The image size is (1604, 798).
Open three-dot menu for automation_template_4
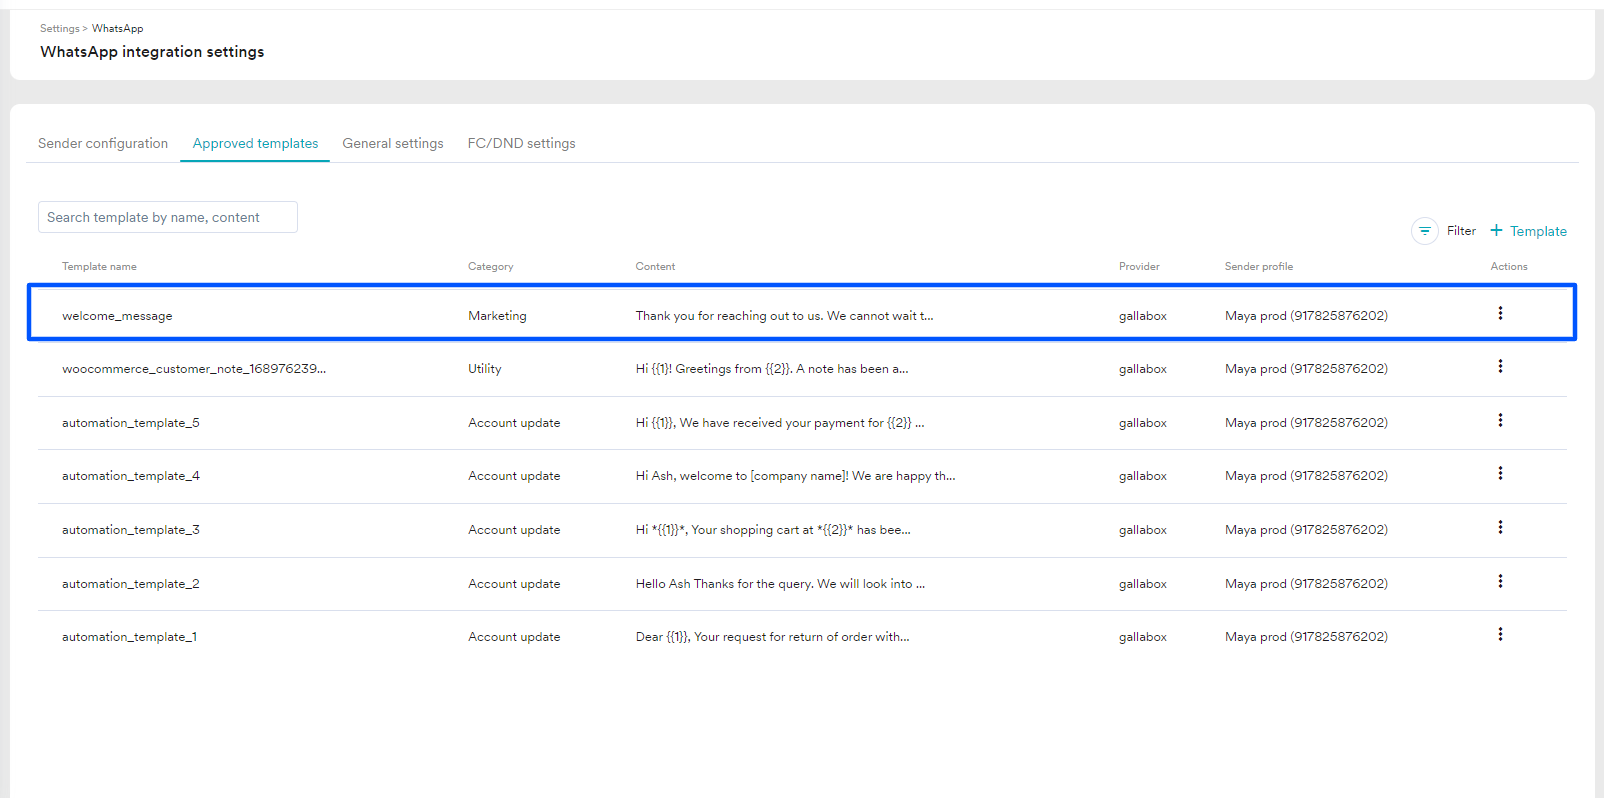click(1500, 474)
